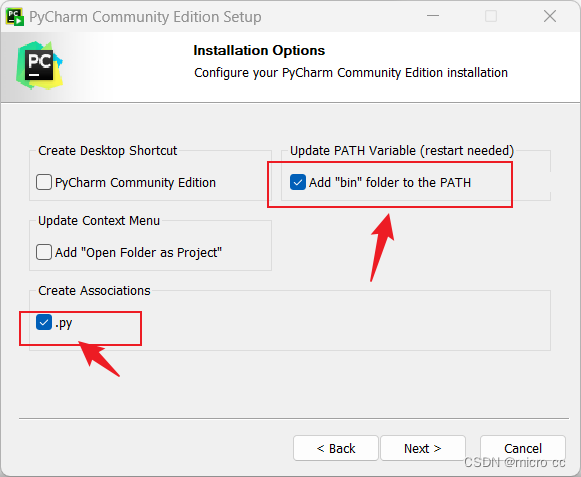Viewport: 581px width, 477px height.
Task: Return to the previous page with Back
Action: (x=336, y=448)
